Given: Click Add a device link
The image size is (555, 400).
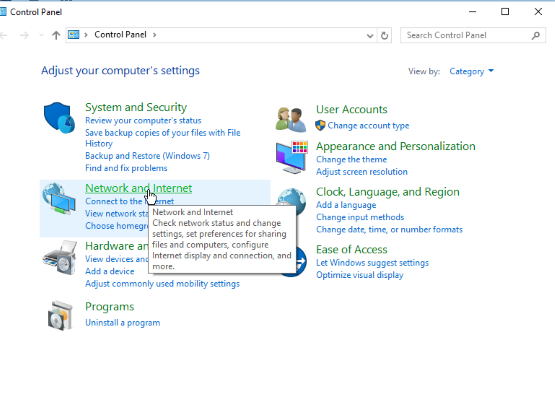Looking at the screenshot, I should pos(110,271).
